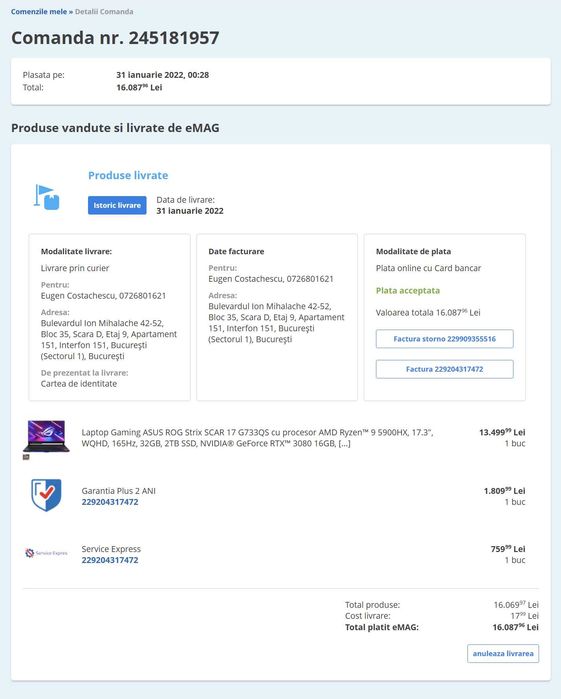Click the Garantia Plus 2 ANI label

pyautogui.click(x=118, y=491)
